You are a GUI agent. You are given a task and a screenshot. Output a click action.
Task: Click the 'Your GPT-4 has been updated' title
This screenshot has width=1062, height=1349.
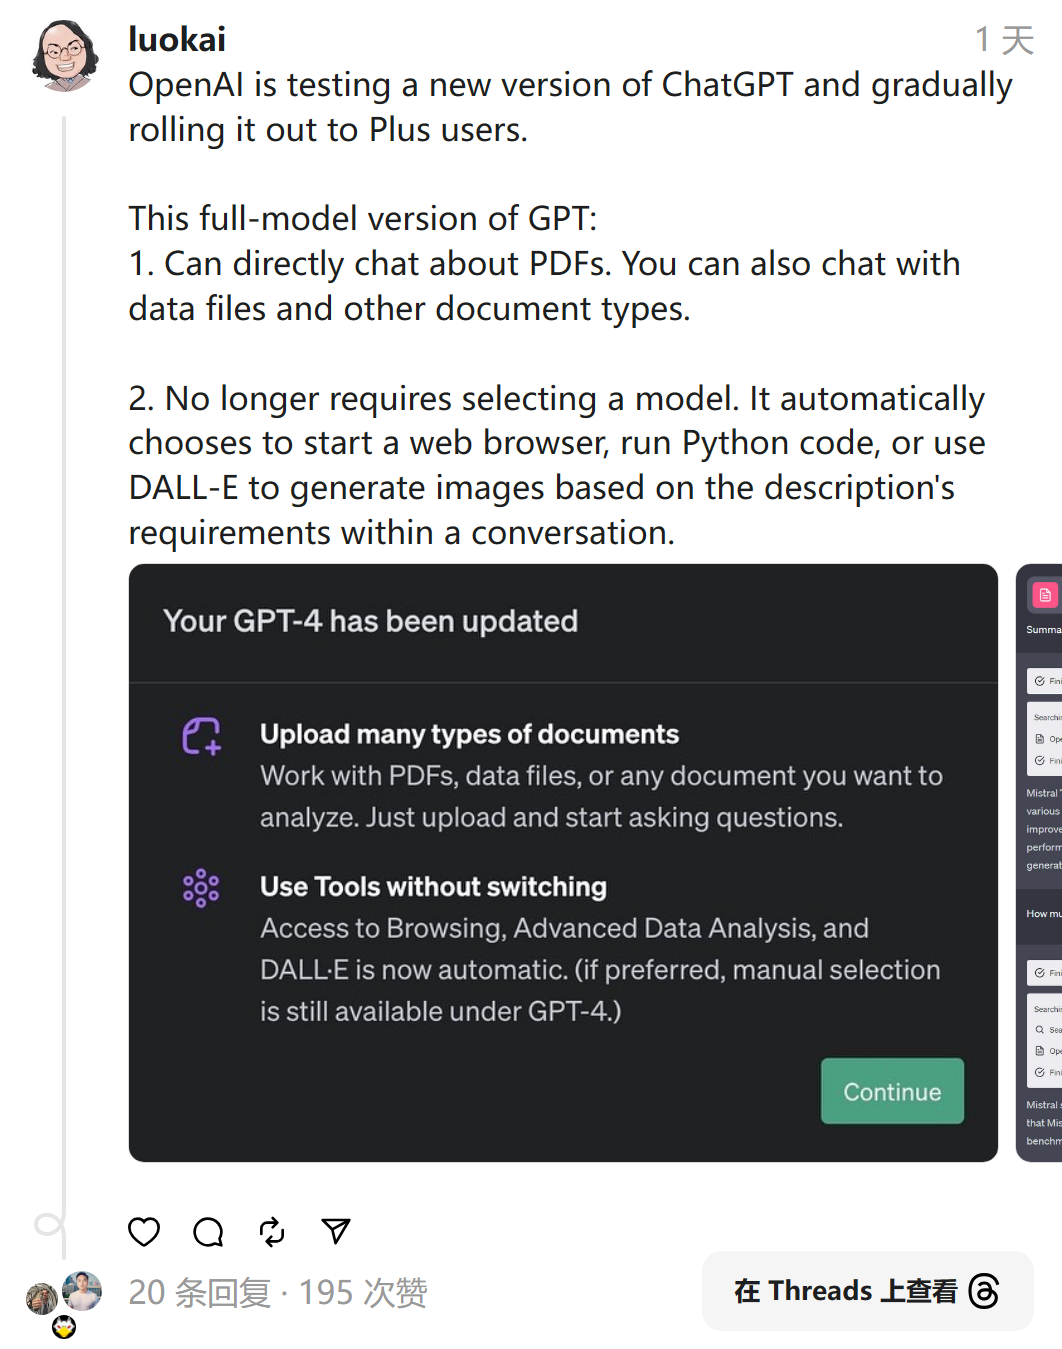pos(370,621)
